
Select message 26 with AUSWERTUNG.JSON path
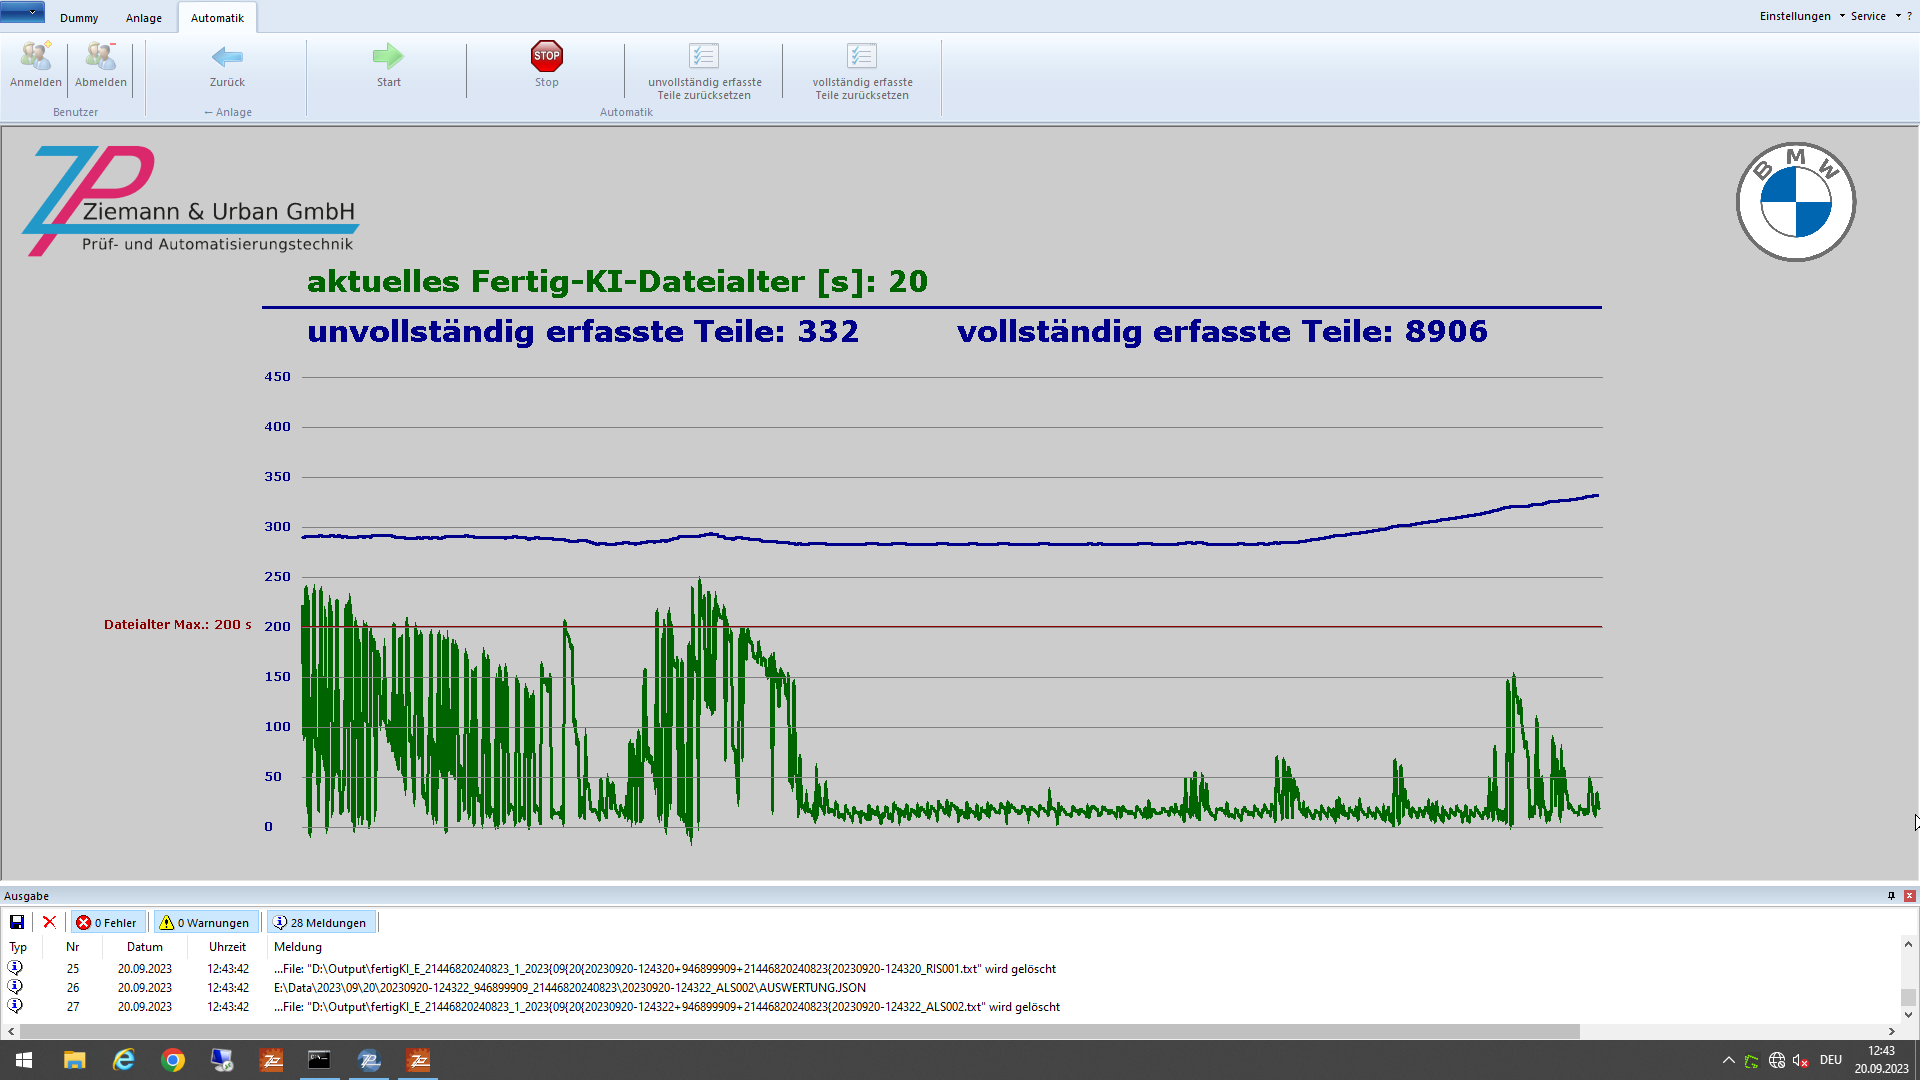pyautogui.click(x=950, y=987)
